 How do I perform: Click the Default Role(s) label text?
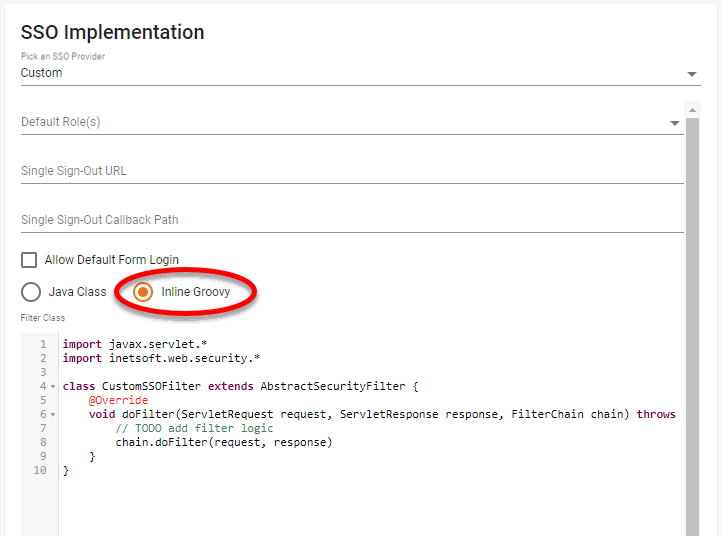pos(61,122)
